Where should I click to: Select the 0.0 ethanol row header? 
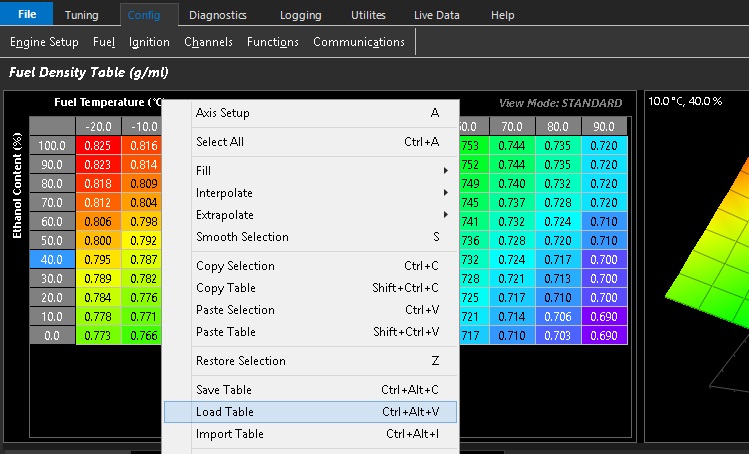(52, 335)
